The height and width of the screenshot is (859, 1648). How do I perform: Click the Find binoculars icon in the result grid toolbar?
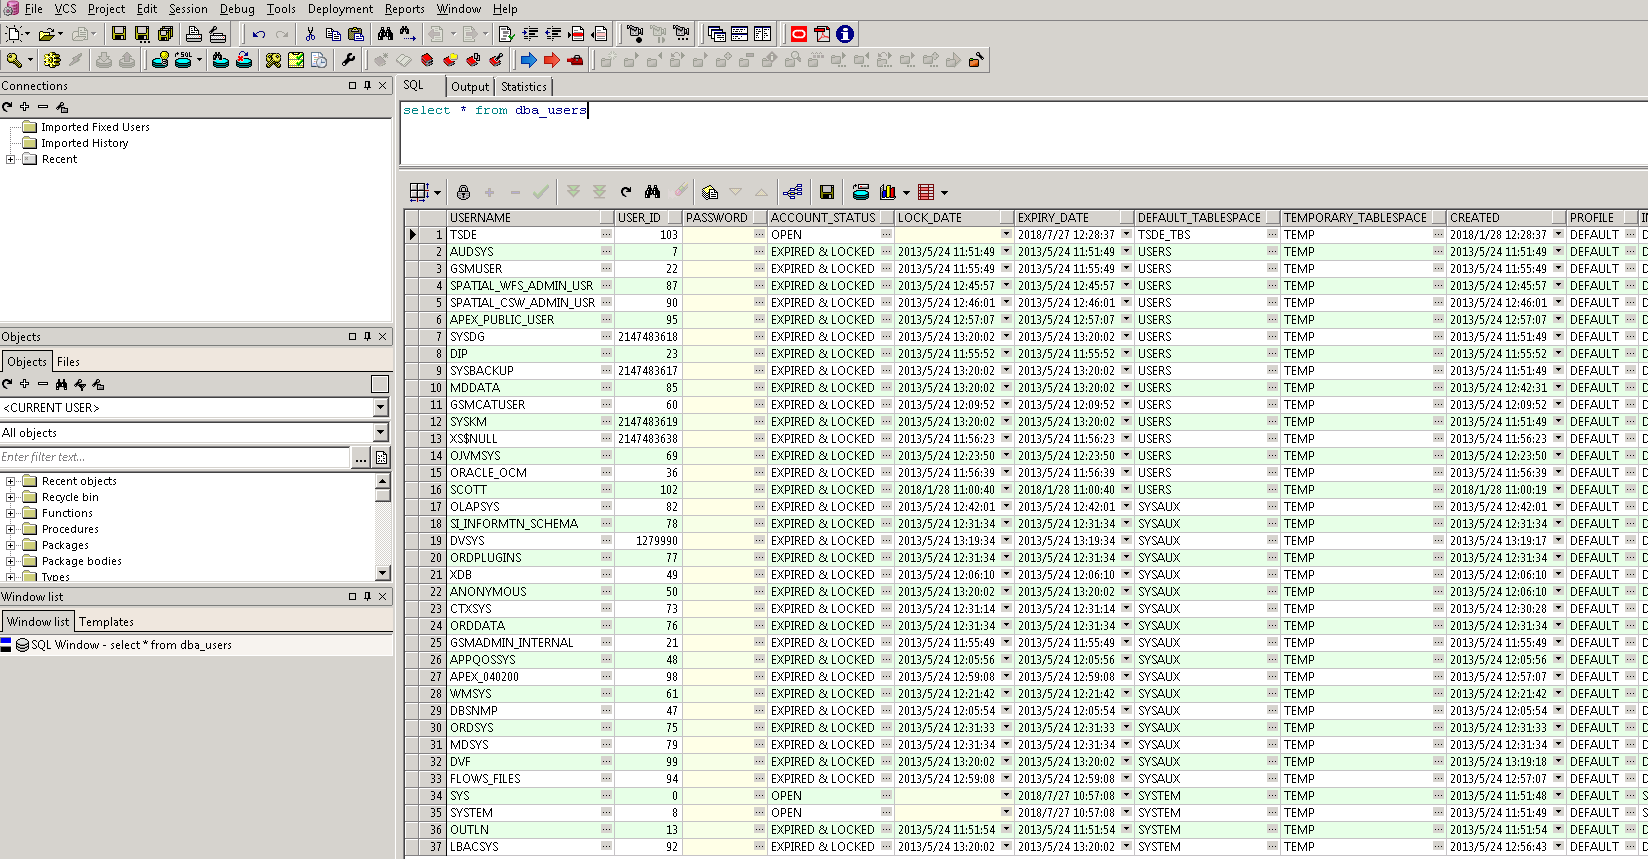(653, 192)
